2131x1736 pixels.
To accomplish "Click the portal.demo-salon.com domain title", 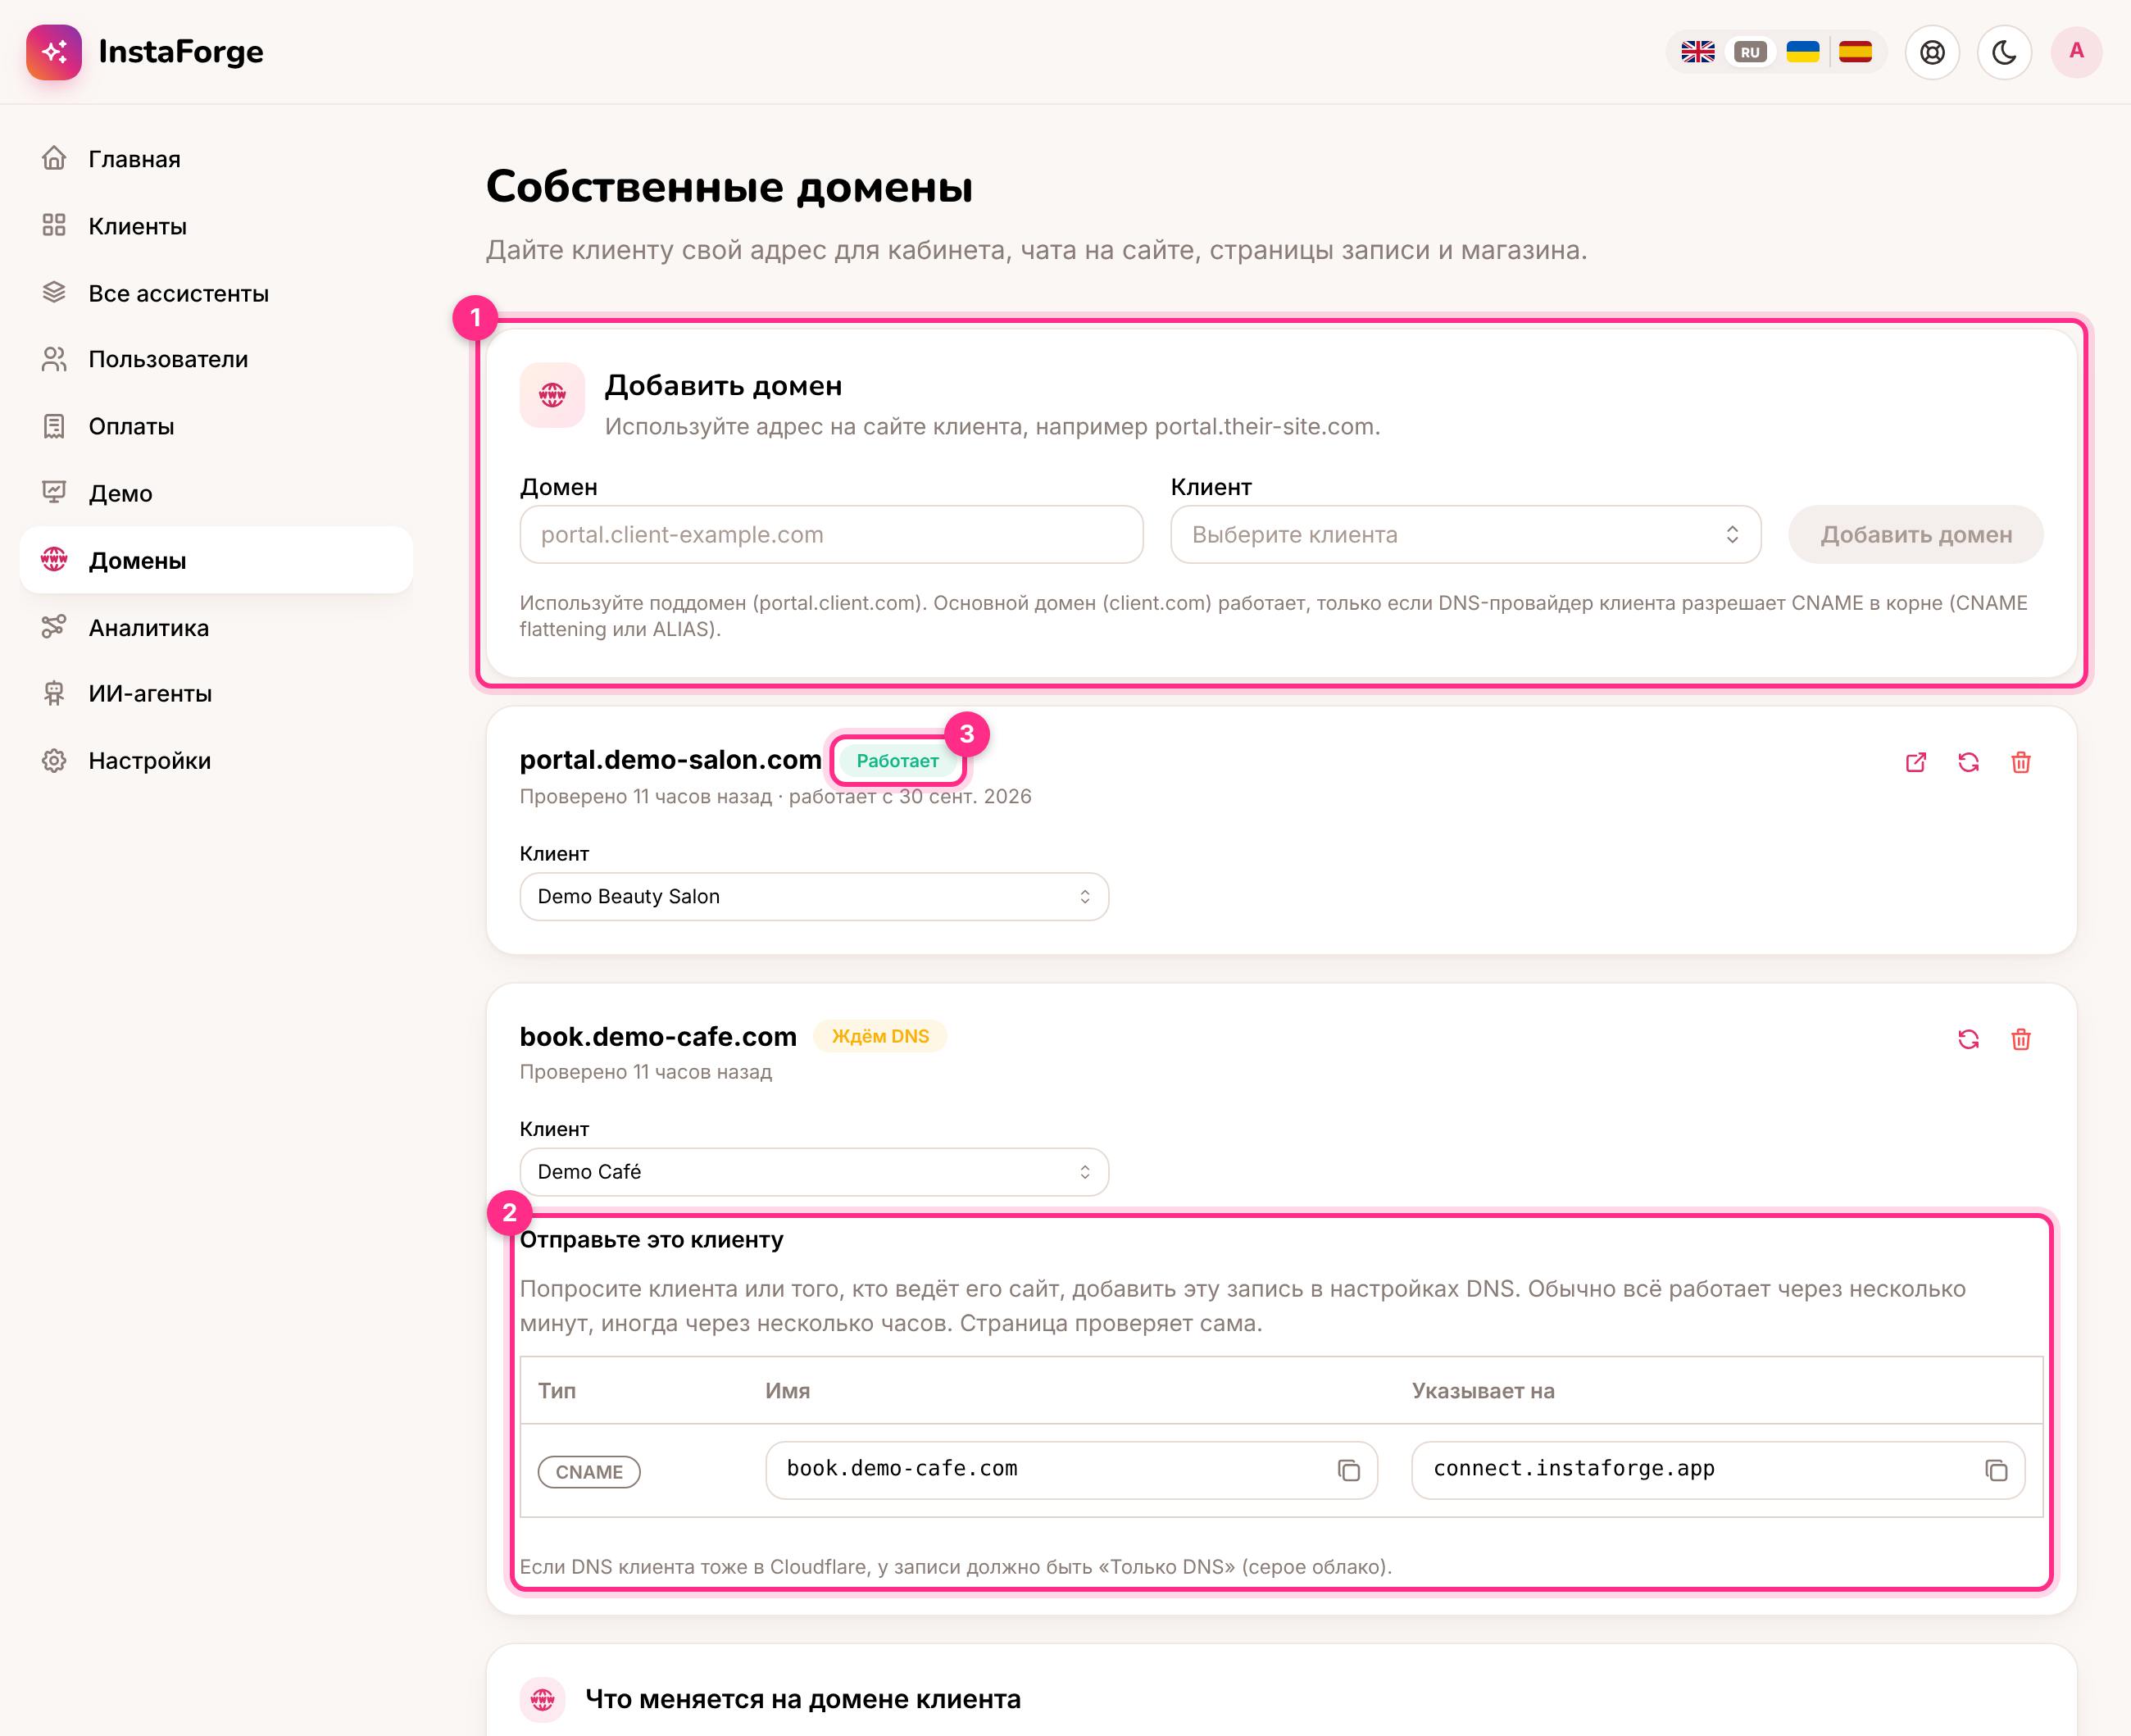I will coord(670,760).
